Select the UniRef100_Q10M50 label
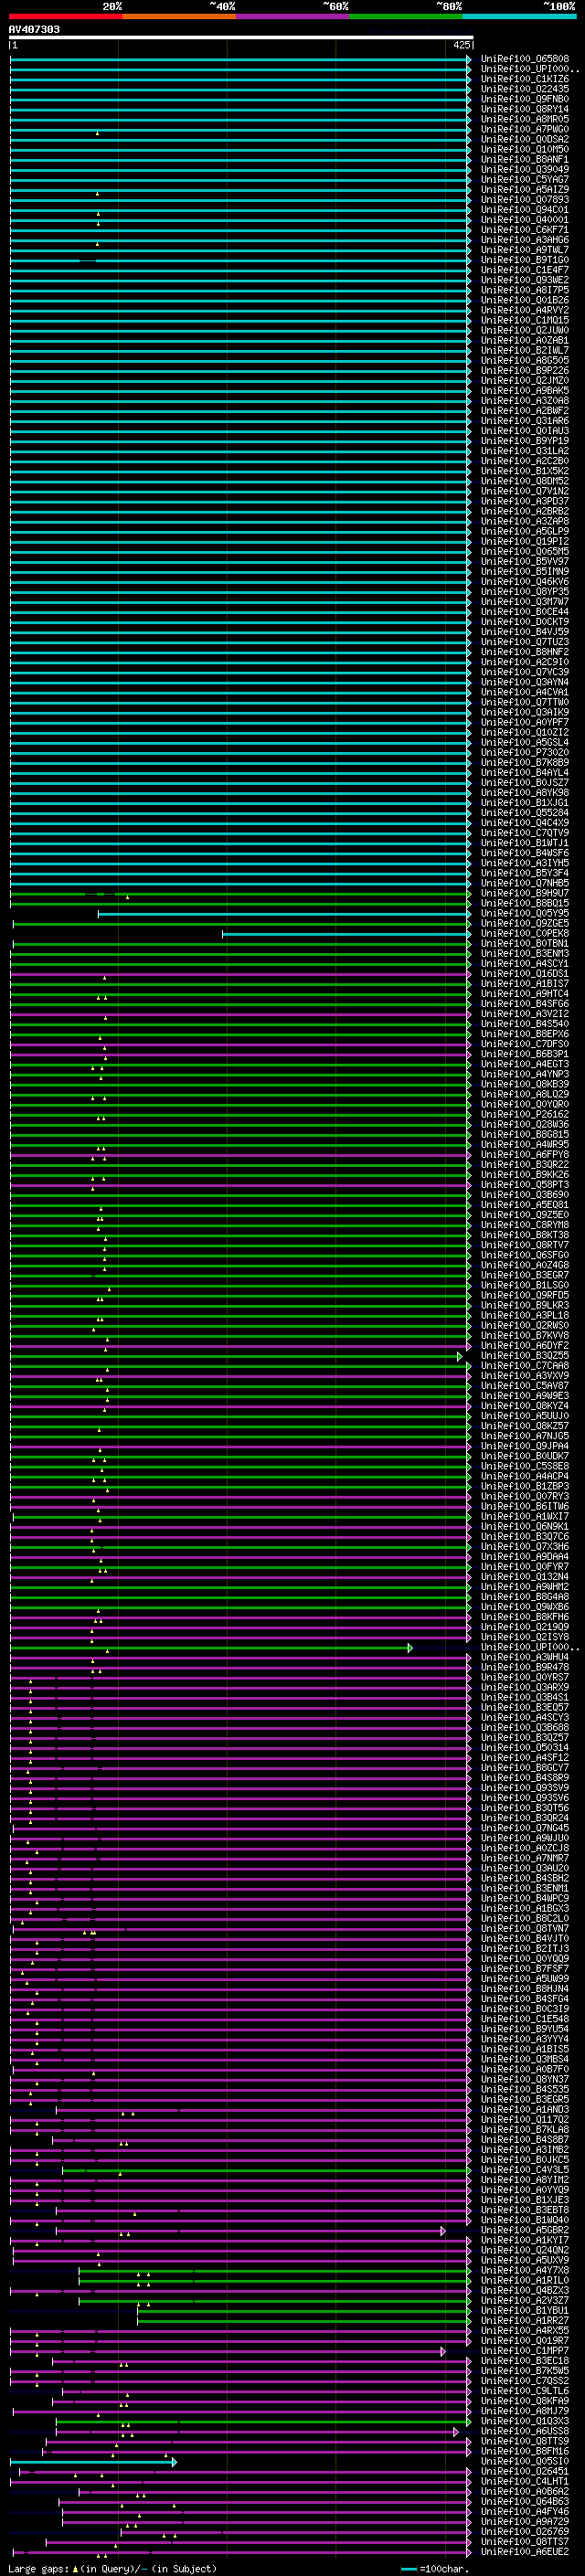 click(525, 149)
